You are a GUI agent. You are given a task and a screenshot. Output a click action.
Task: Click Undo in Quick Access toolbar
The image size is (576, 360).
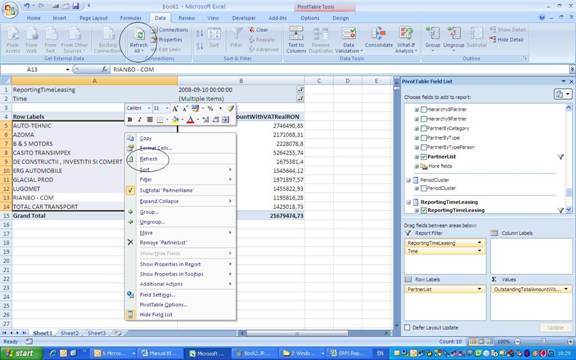[x=26, y=6]
